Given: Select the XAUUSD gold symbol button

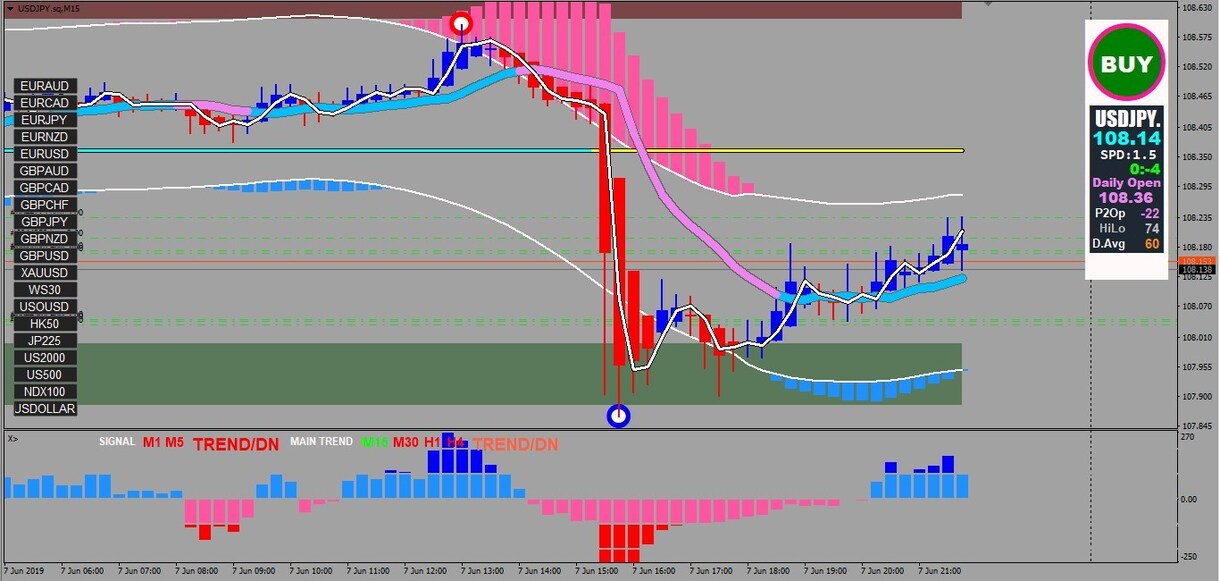Looking at the screenshot, I should pyautogui.click(x=45, y=273).
